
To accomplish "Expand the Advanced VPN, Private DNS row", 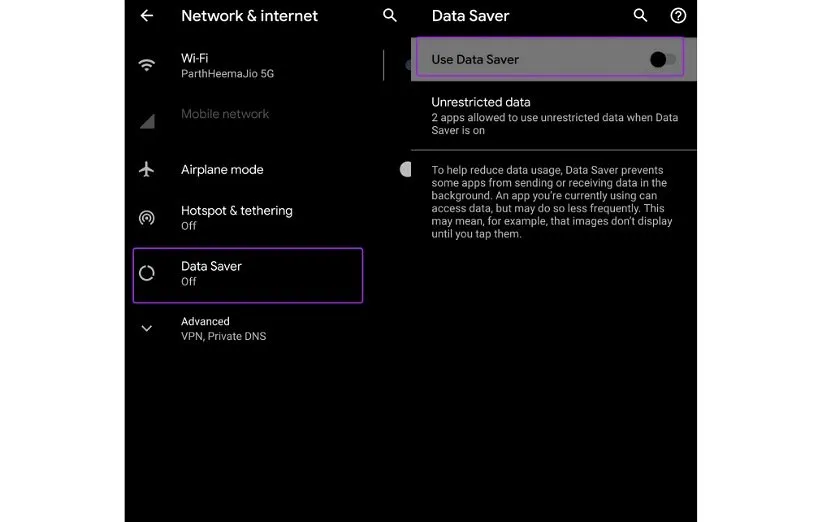I will click(223, 328).
